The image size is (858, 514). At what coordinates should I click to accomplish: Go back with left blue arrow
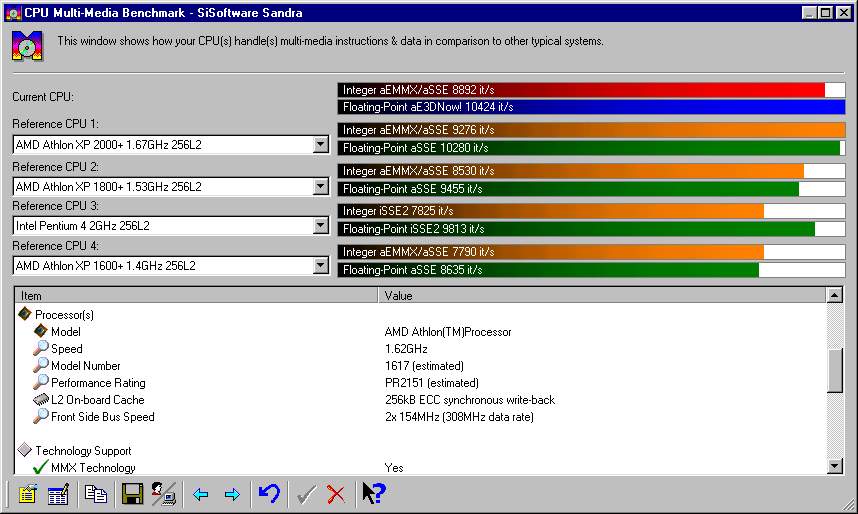coord(201,494)
